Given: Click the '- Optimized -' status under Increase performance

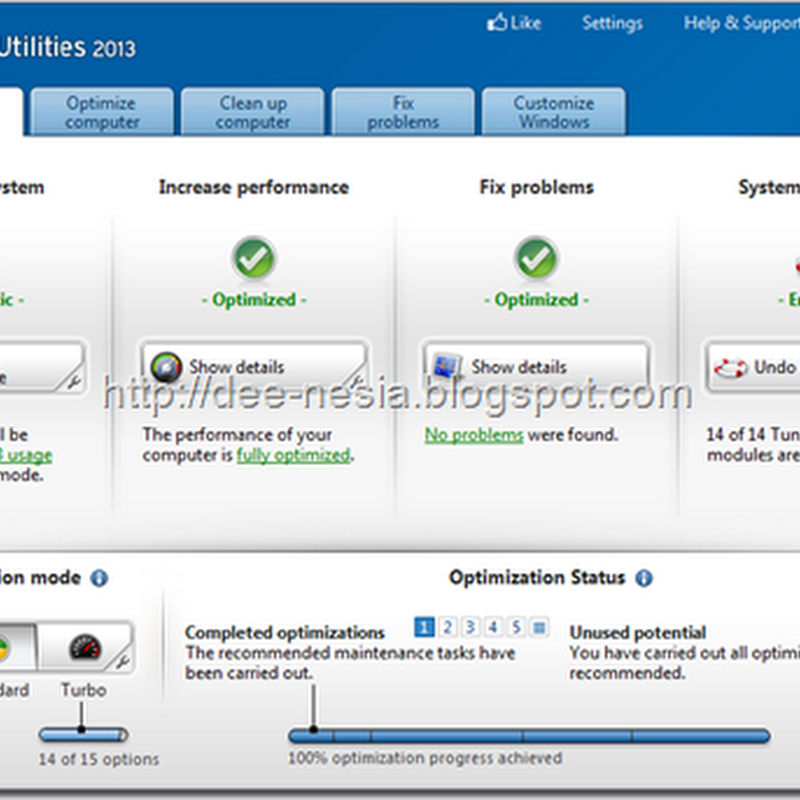Looking at the screenshot, I should [x=254, y=299].
